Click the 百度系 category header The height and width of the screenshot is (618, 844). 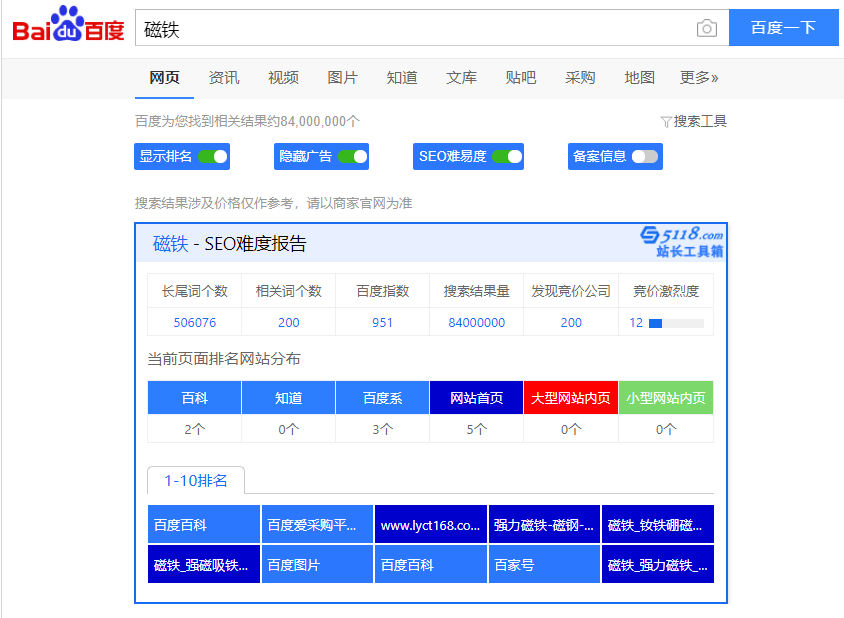tap(383, 398)
